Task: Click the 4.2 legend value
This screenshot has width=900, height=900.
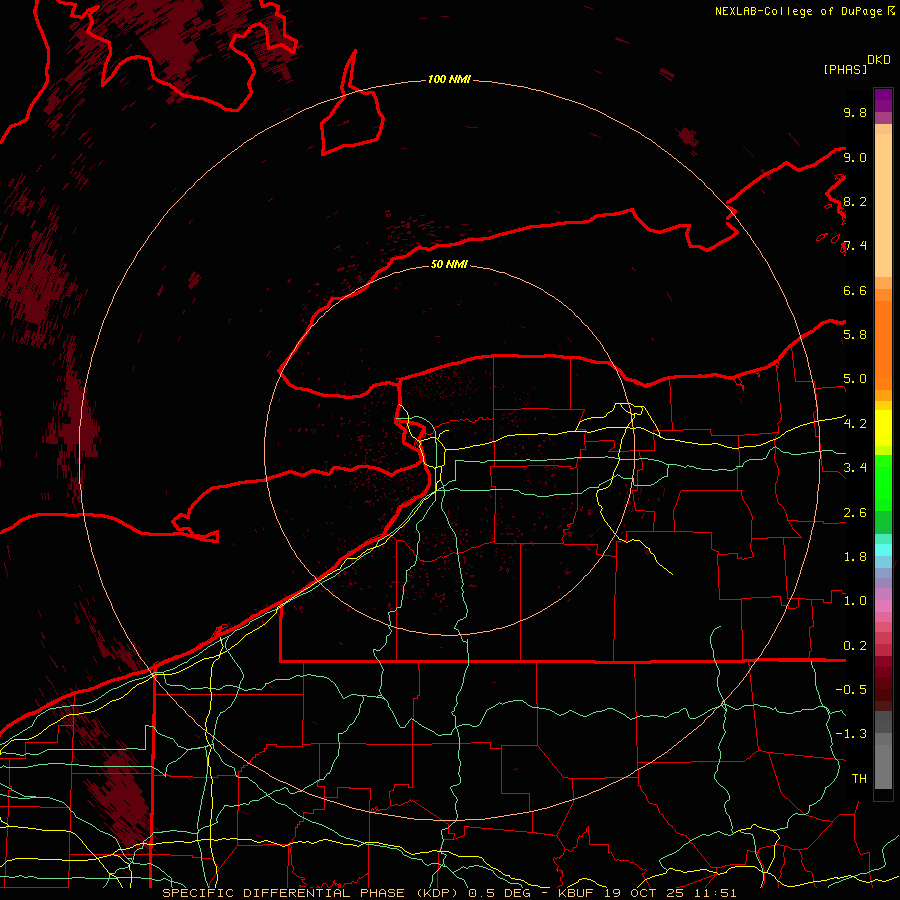Action: tap(855, 424)
